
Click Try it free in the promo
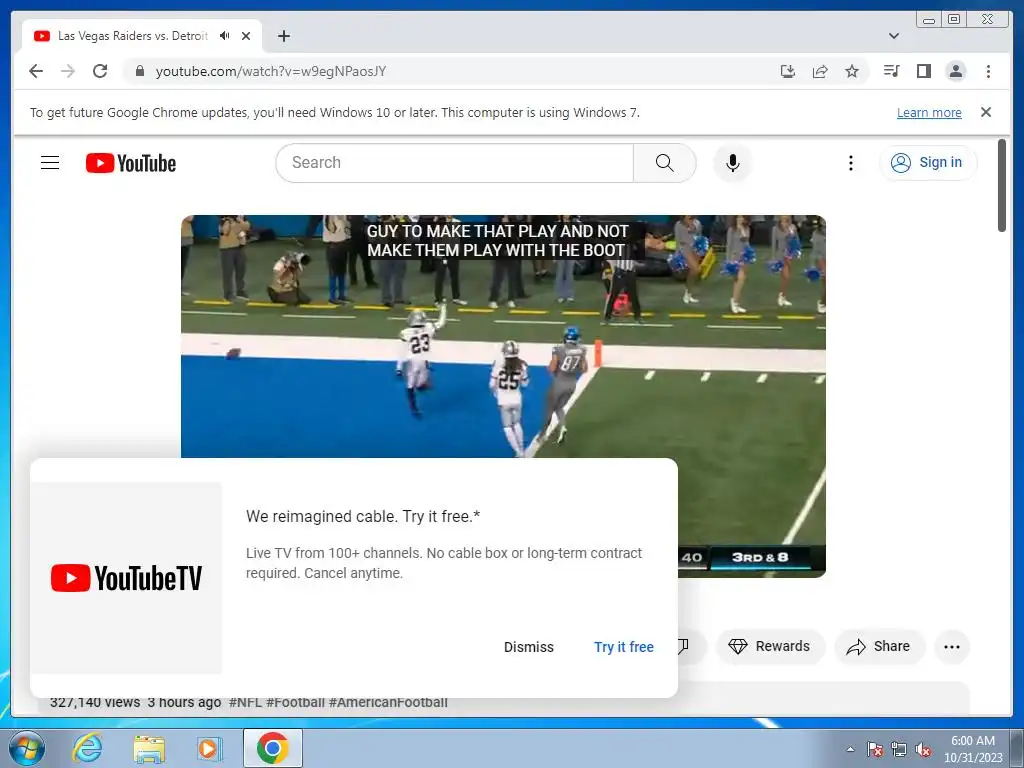(x=624, y=647)
